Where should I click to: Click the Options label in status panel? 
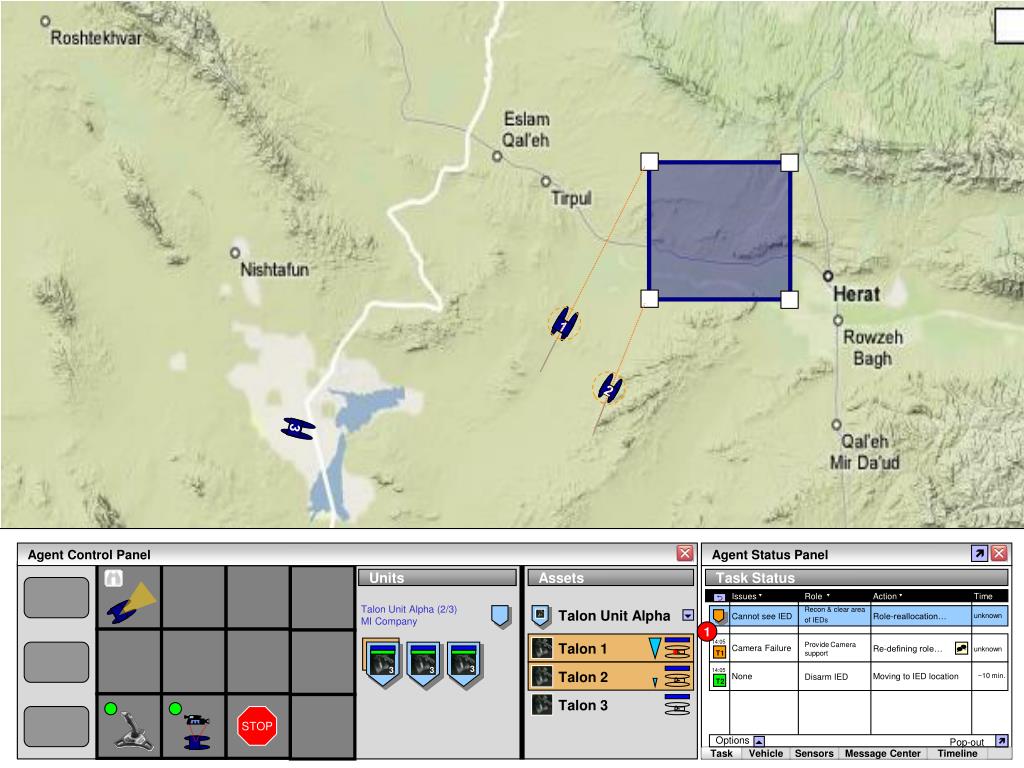[732, 740]
